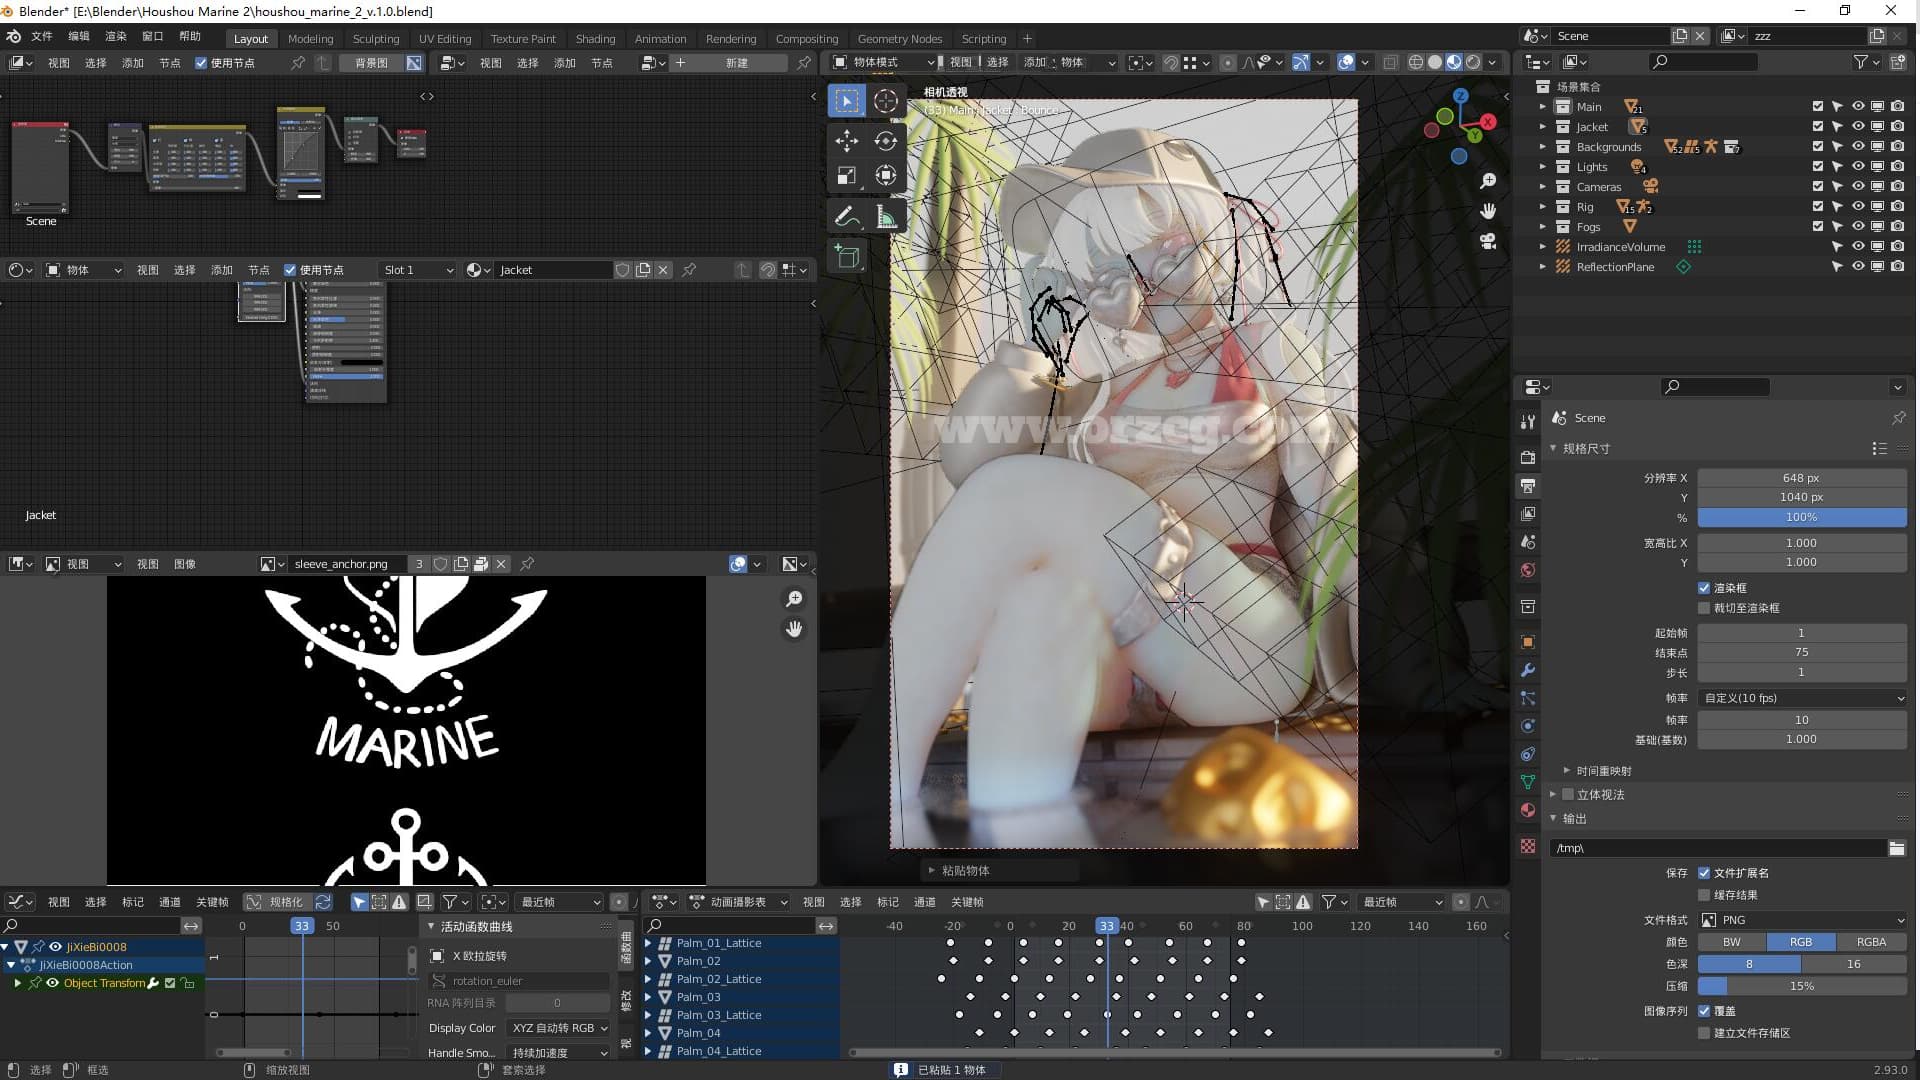Image resolution: width=1920 pixels, height=1080 pixels.
Task: Click the image editor pan hand icon
Action: point(794,629)
